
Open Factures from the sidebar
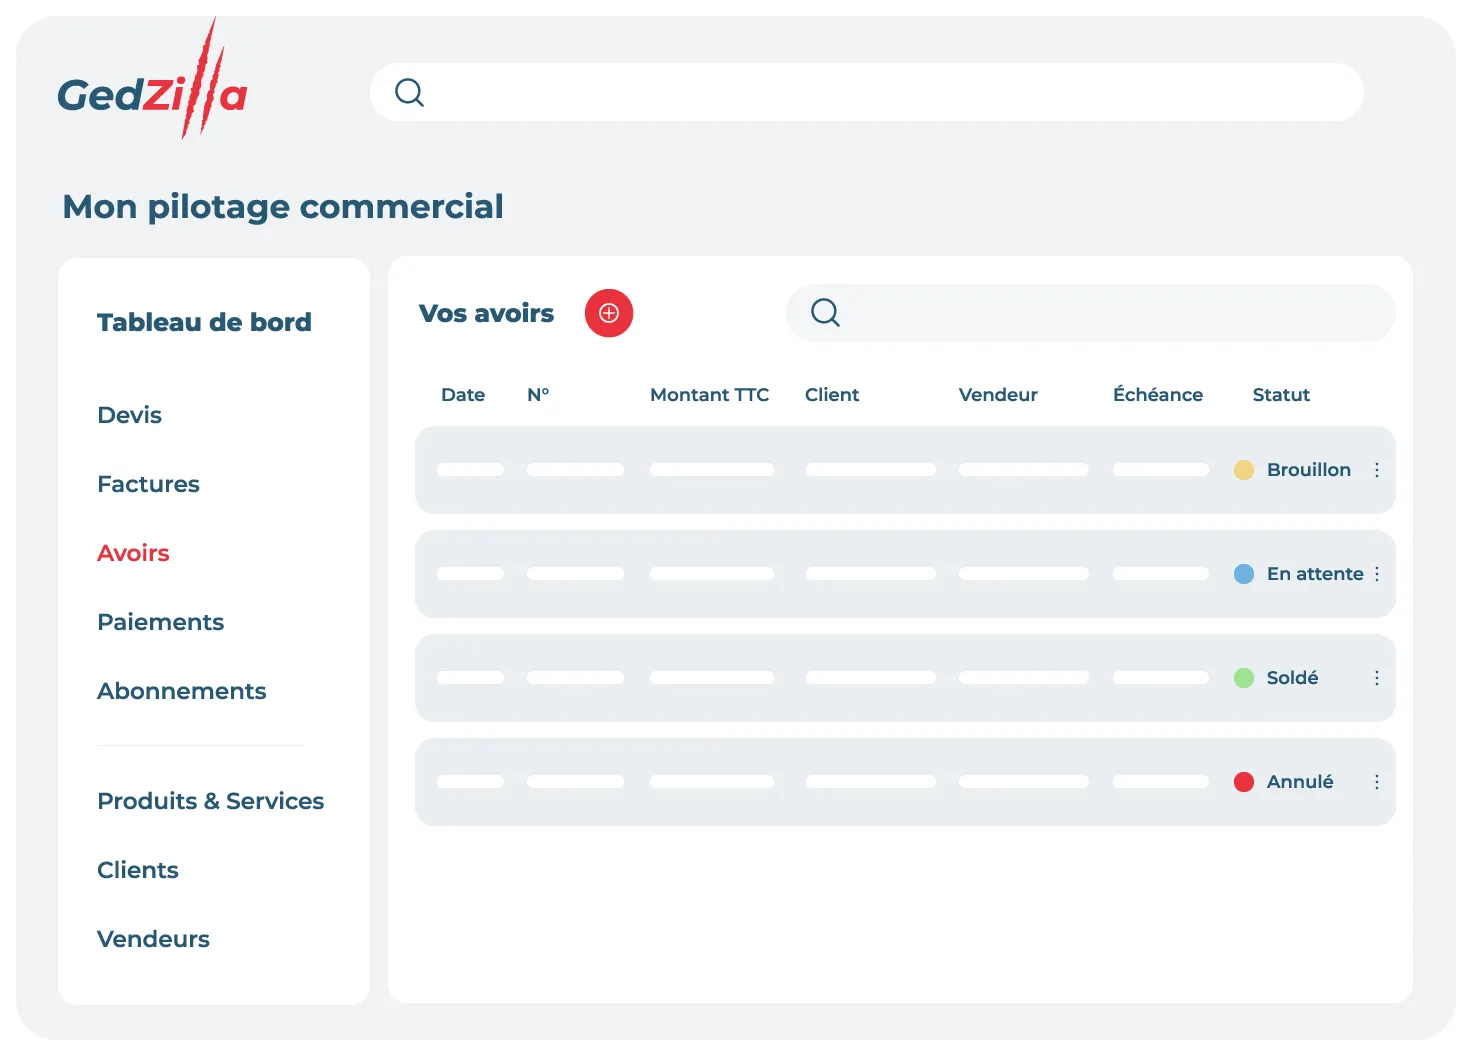pos(148,484)
